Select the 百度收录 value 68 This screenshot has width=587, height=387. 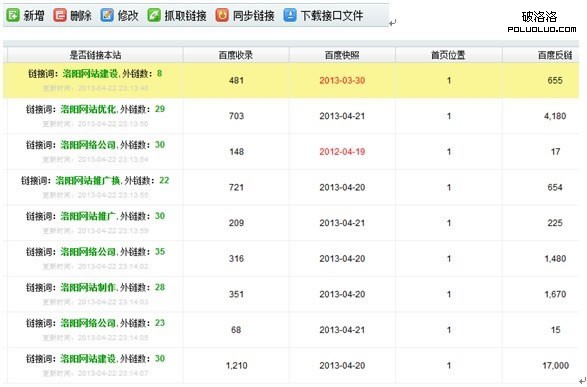tap(236, 330)
